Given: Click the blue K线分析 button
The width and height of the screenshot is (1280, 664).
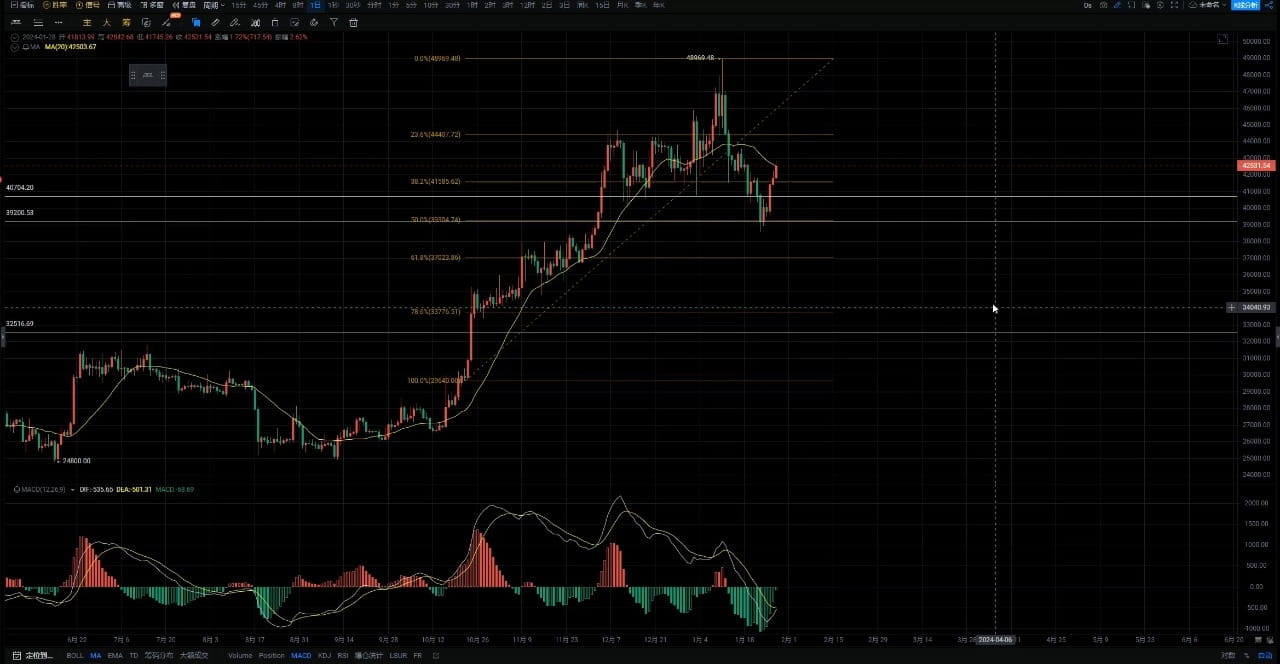Looking at the screenshot, I should pyautogui.click(x=1246, y=5).
